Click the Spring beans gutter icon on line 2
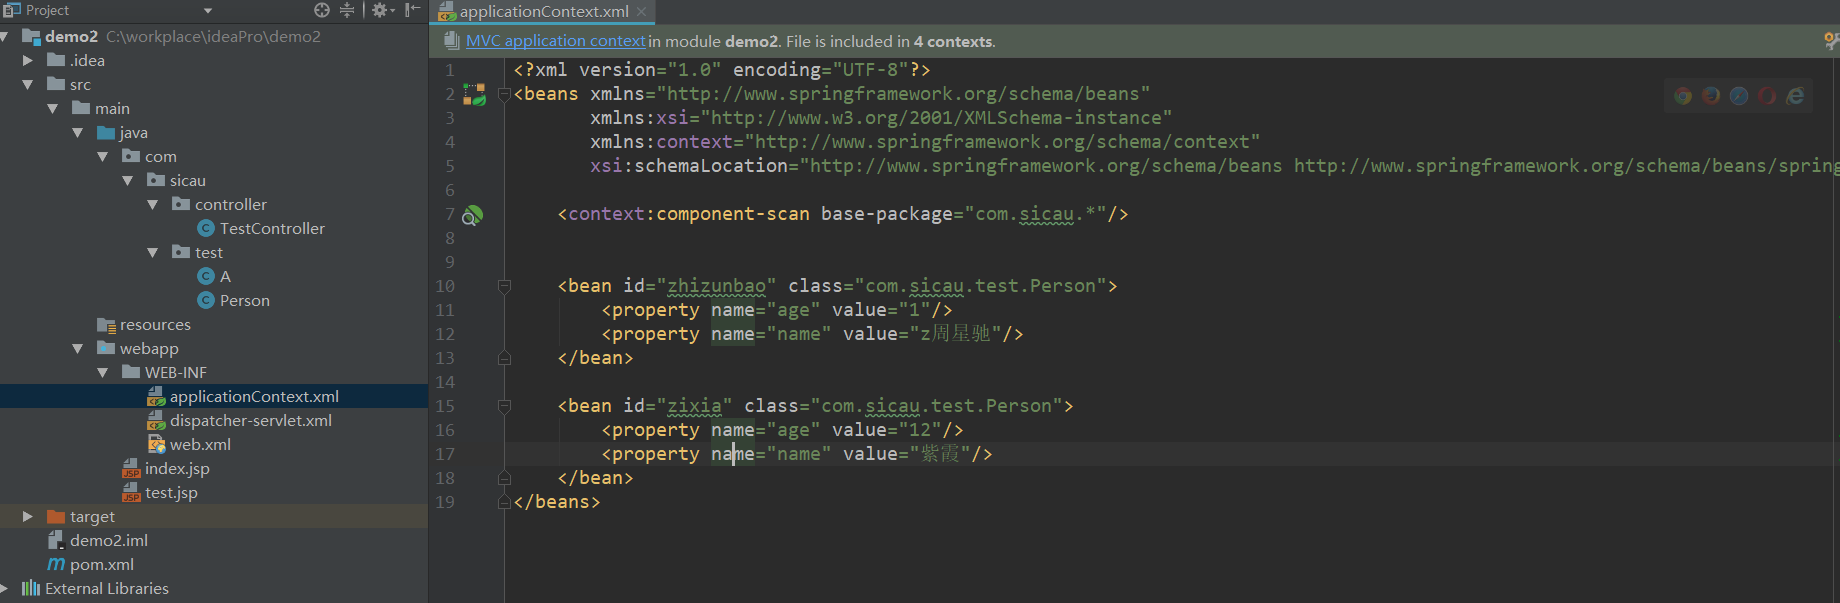This screenshot has height=603, width=1840. click(474, 94)
